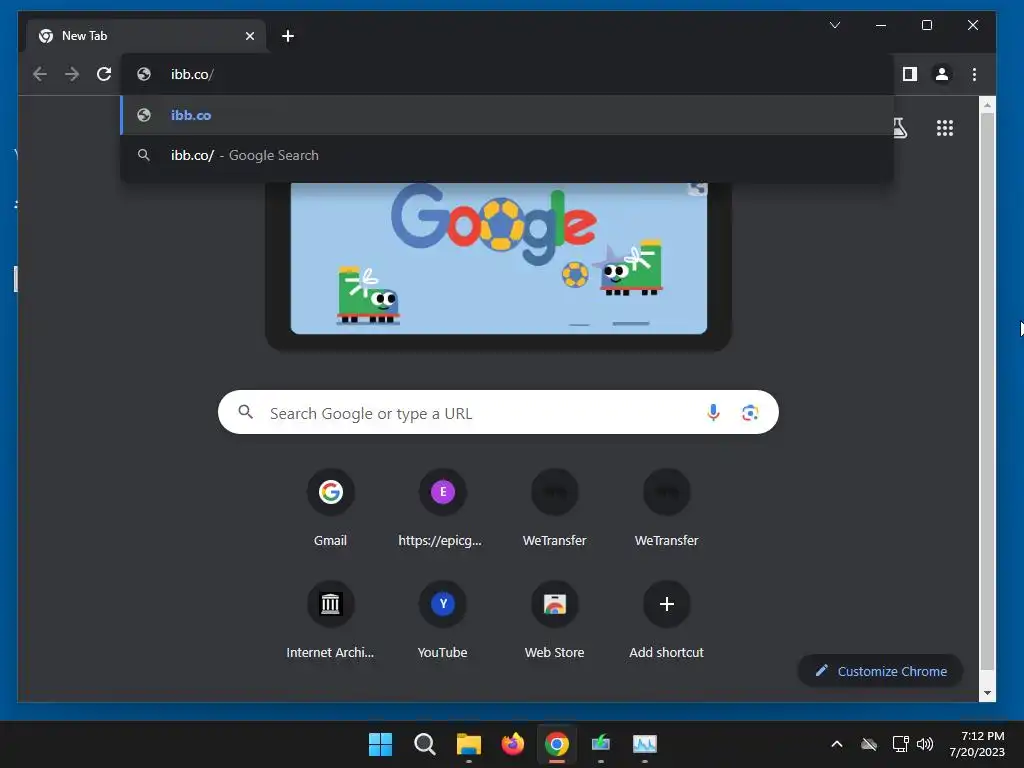Click the magnifier icon in the search box
The image size is (1024, 768).
tap(246, 412)
